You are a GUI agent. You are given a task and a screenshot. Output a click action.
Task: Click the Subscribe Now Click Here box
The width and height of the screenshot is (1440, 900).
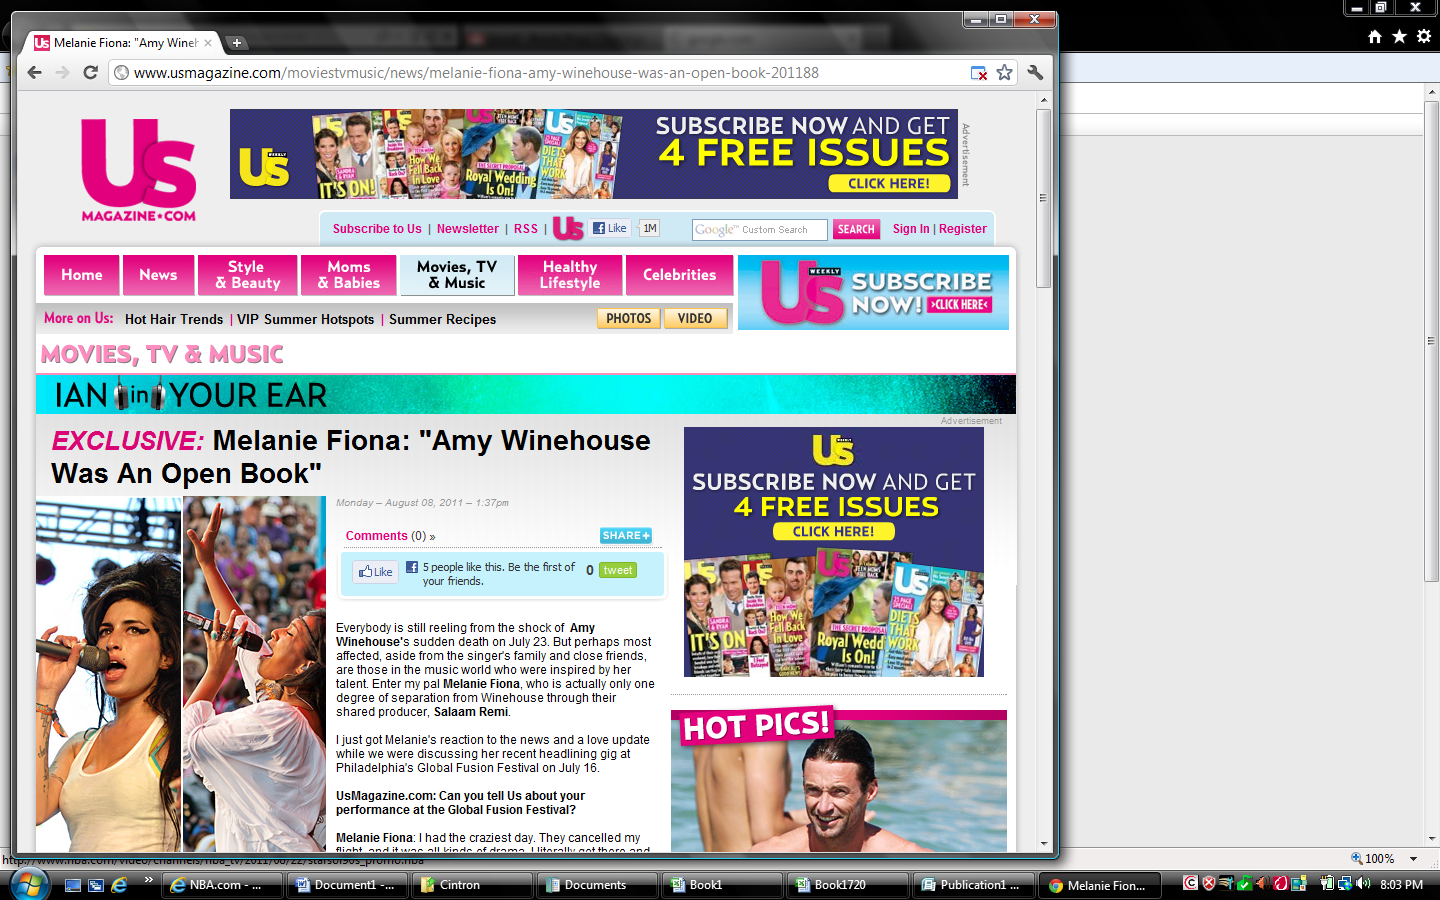click(873, 292)
